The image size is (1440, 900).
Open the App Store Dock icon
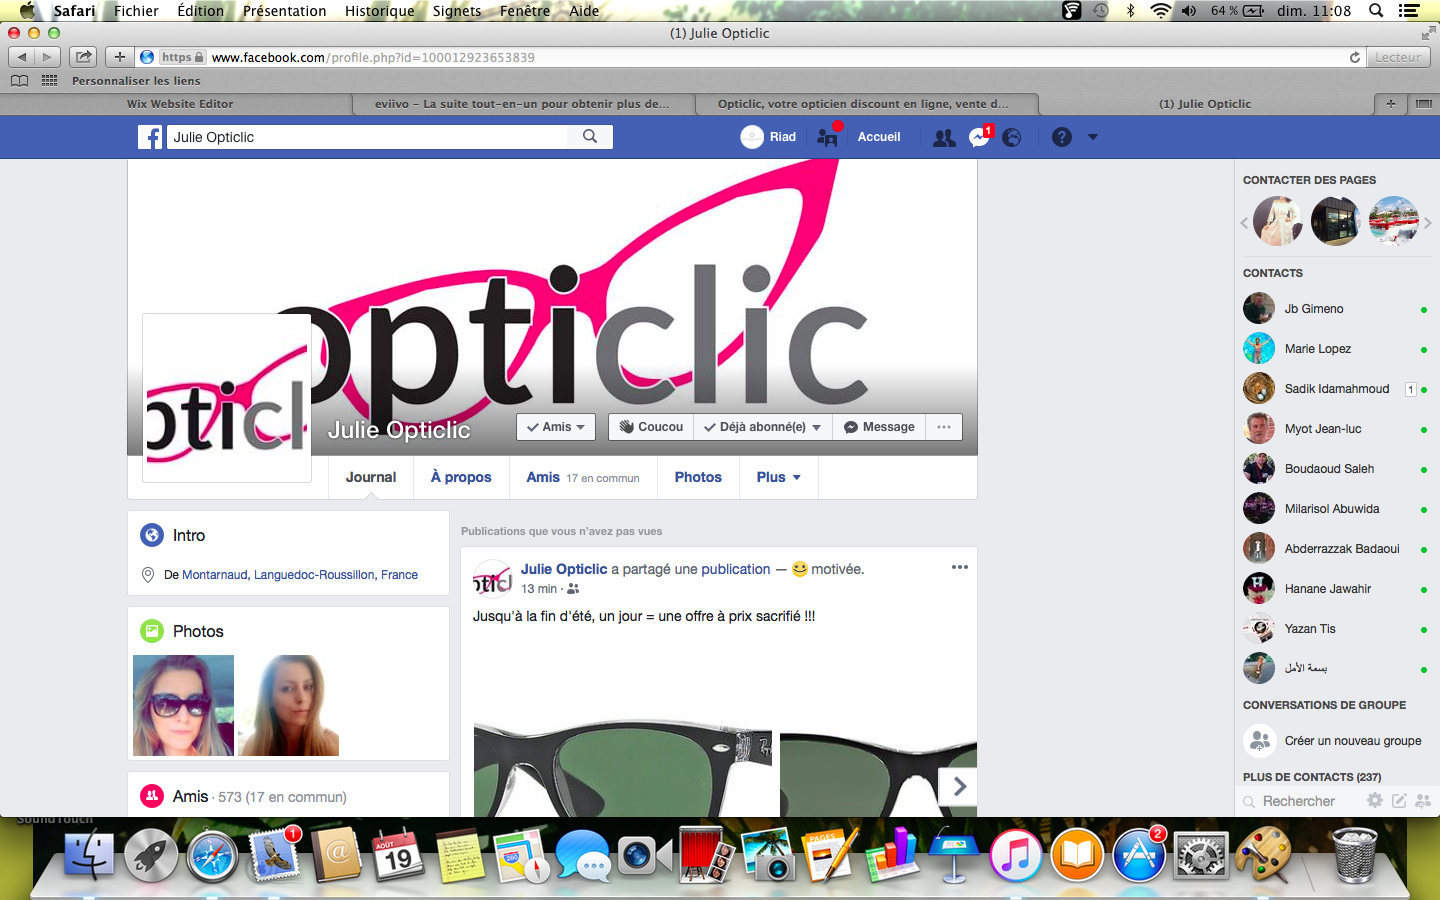[x=1139, y=855]
